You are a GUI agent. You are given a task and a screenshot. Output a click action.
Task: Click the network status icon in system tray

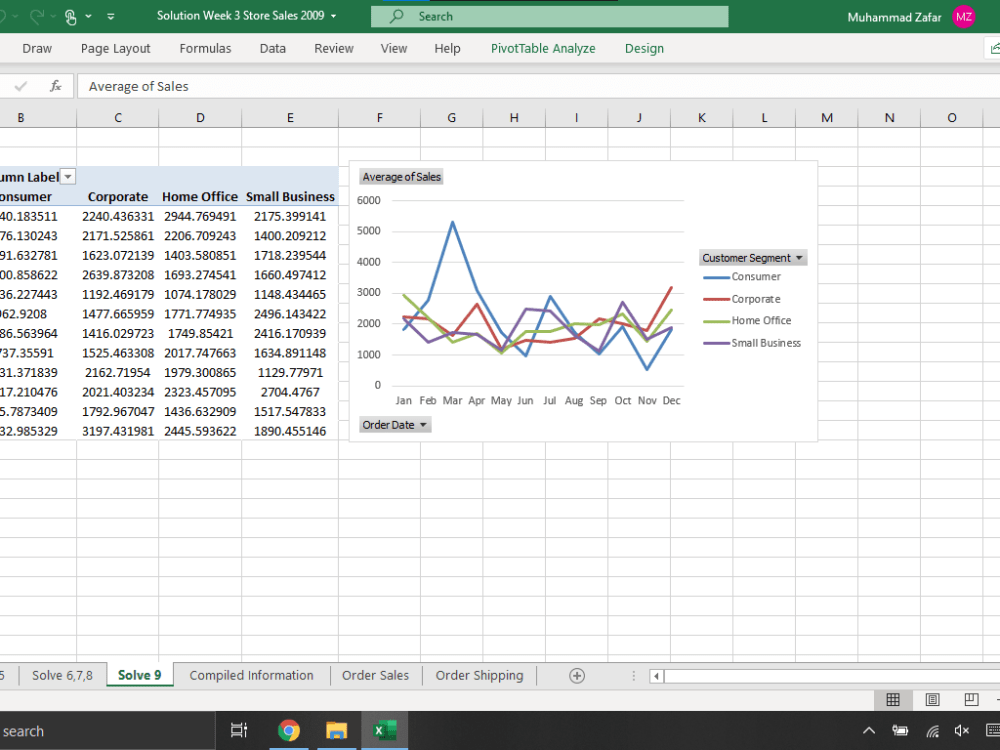click(x=933, y=731)
